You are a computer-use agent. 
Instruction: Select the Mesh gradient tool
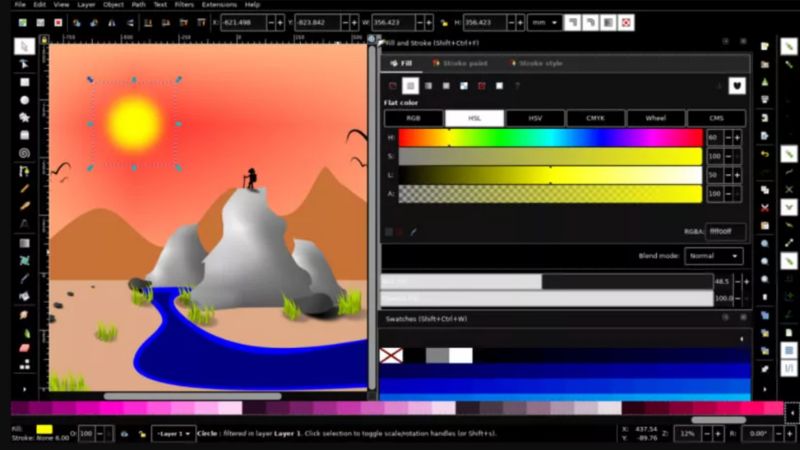pyautogui.click(x=24, y=261)
